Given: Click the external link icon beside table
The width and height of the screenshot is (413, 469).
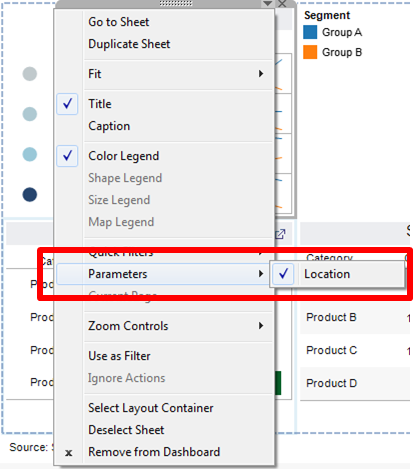Looking at the screenshot, I should pos(280,234).
